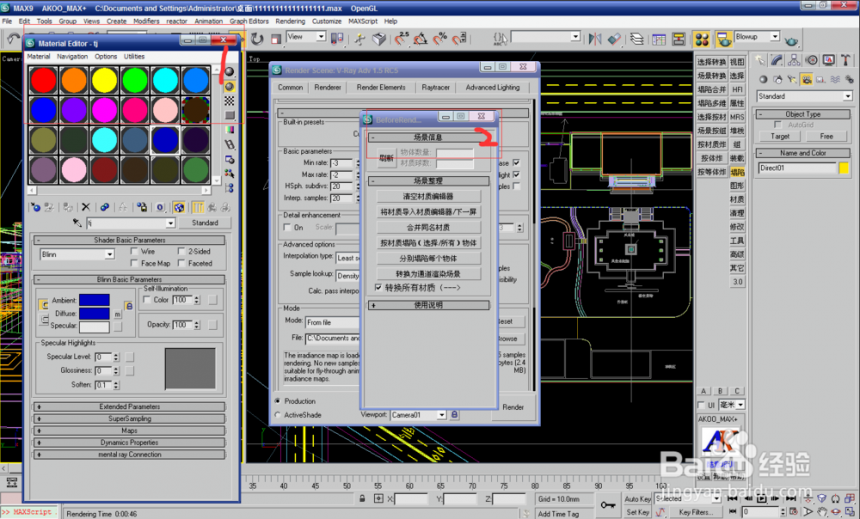This screenshot has width=860, height=519.
Task: Enable Detail enhancement On checkbox
Action: [287, 227]
